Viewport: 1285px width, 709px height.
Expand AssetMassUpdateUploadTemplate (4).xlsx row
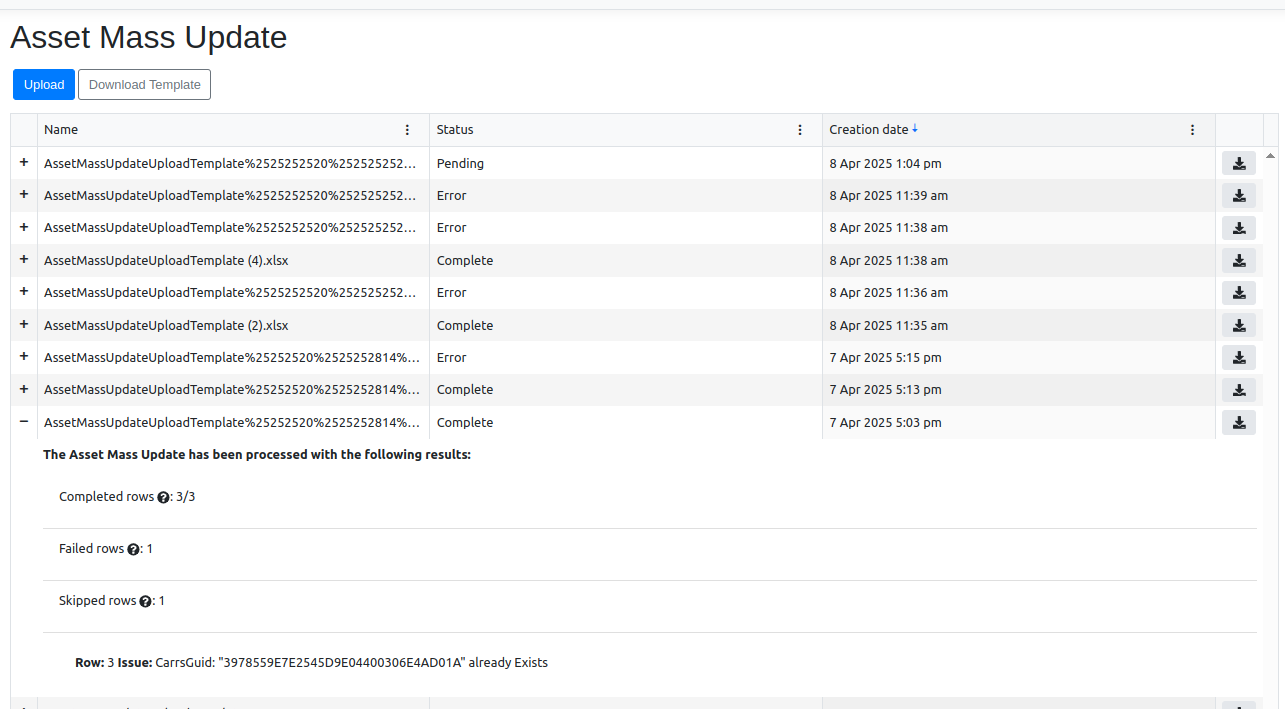[24, 260]
